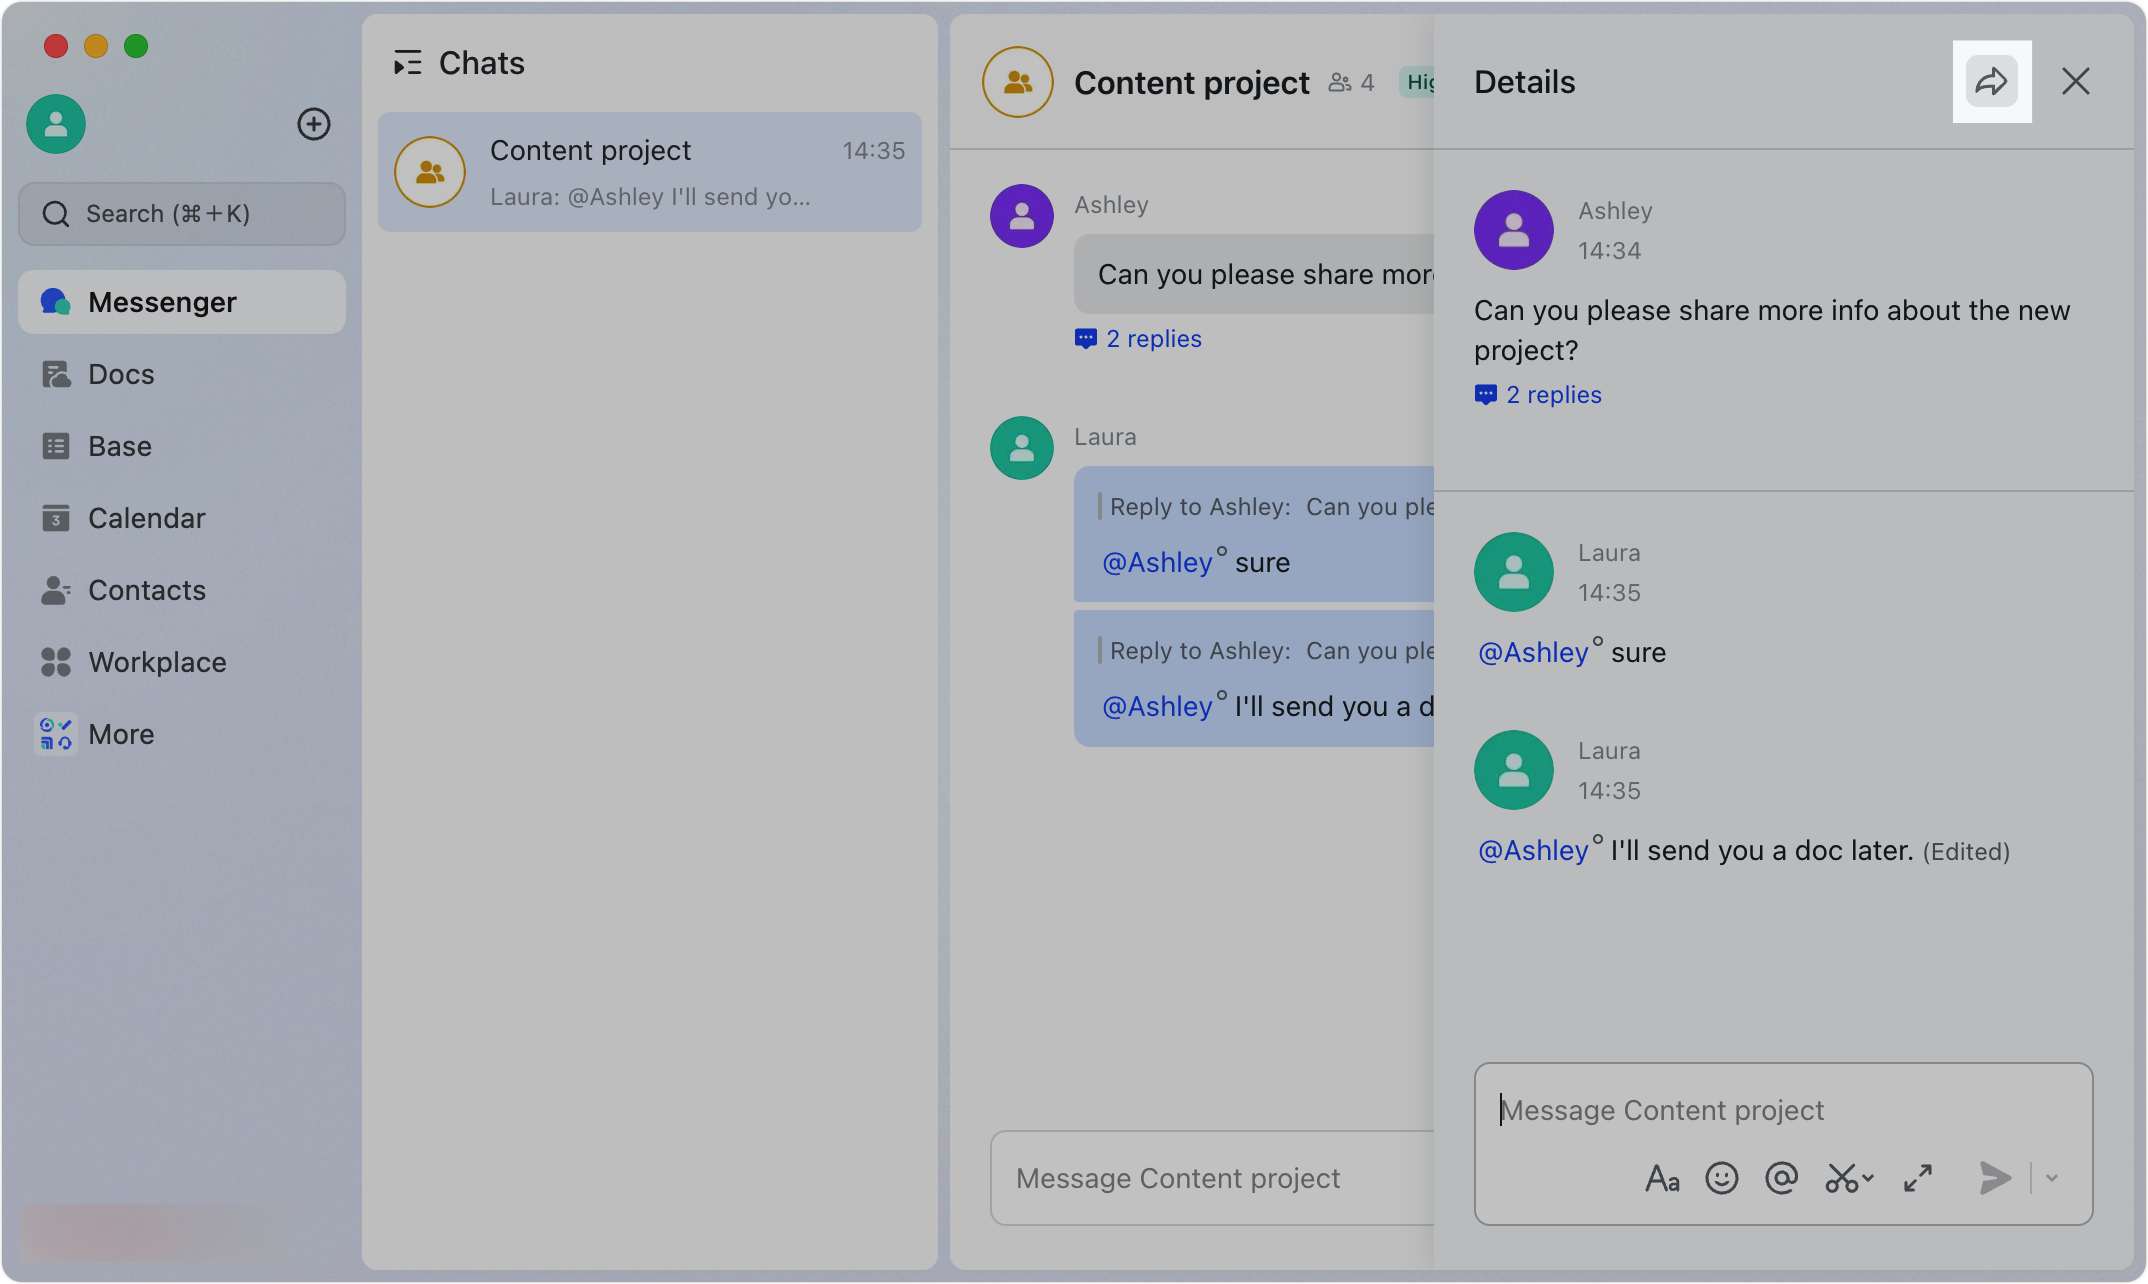The image size is (2148, 1284).
Task: Expand the message composer with the arrows icon
Action: (1917, 1178)
